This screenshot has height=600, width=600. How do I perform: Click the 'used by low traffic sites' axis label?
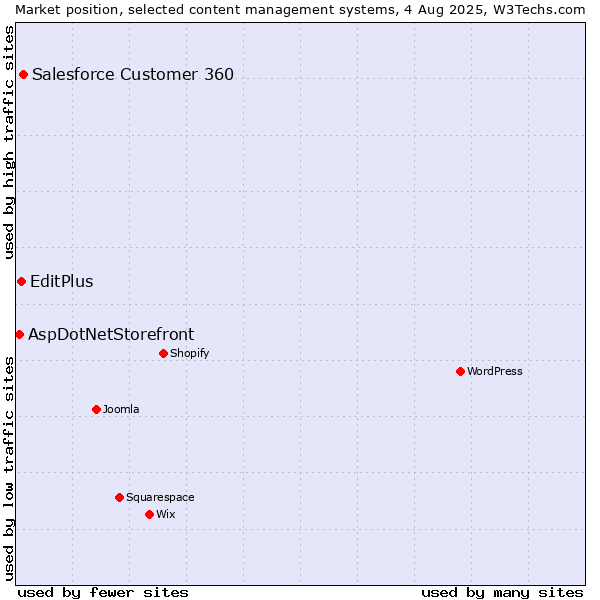point(9,469)
